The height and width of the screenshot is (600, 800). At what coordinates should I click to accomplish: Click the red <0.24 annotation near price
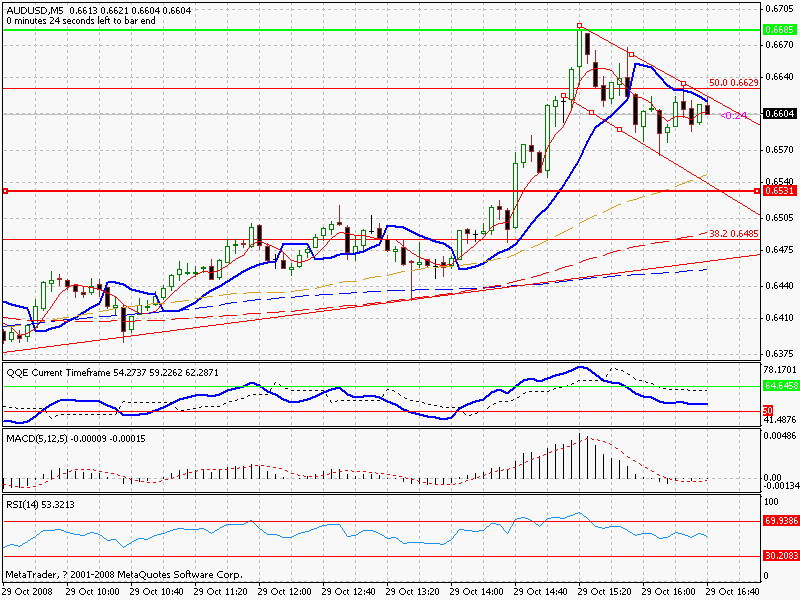pyautogui.click(x=733, y=115)
